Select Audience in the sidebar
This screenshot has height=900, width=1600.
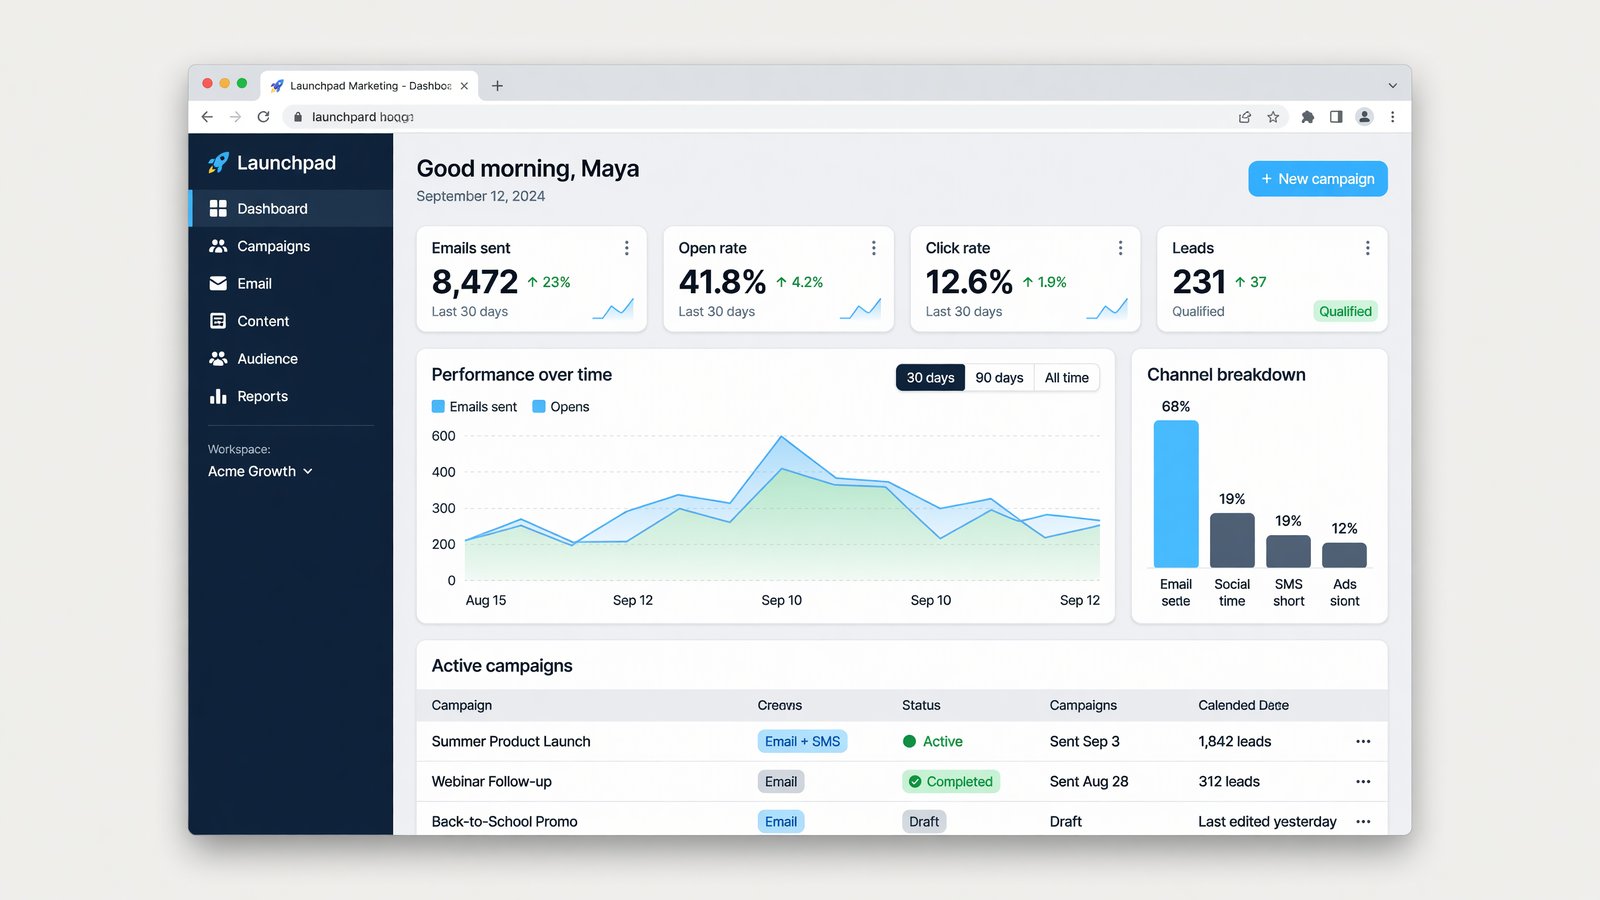coord(291,359)
